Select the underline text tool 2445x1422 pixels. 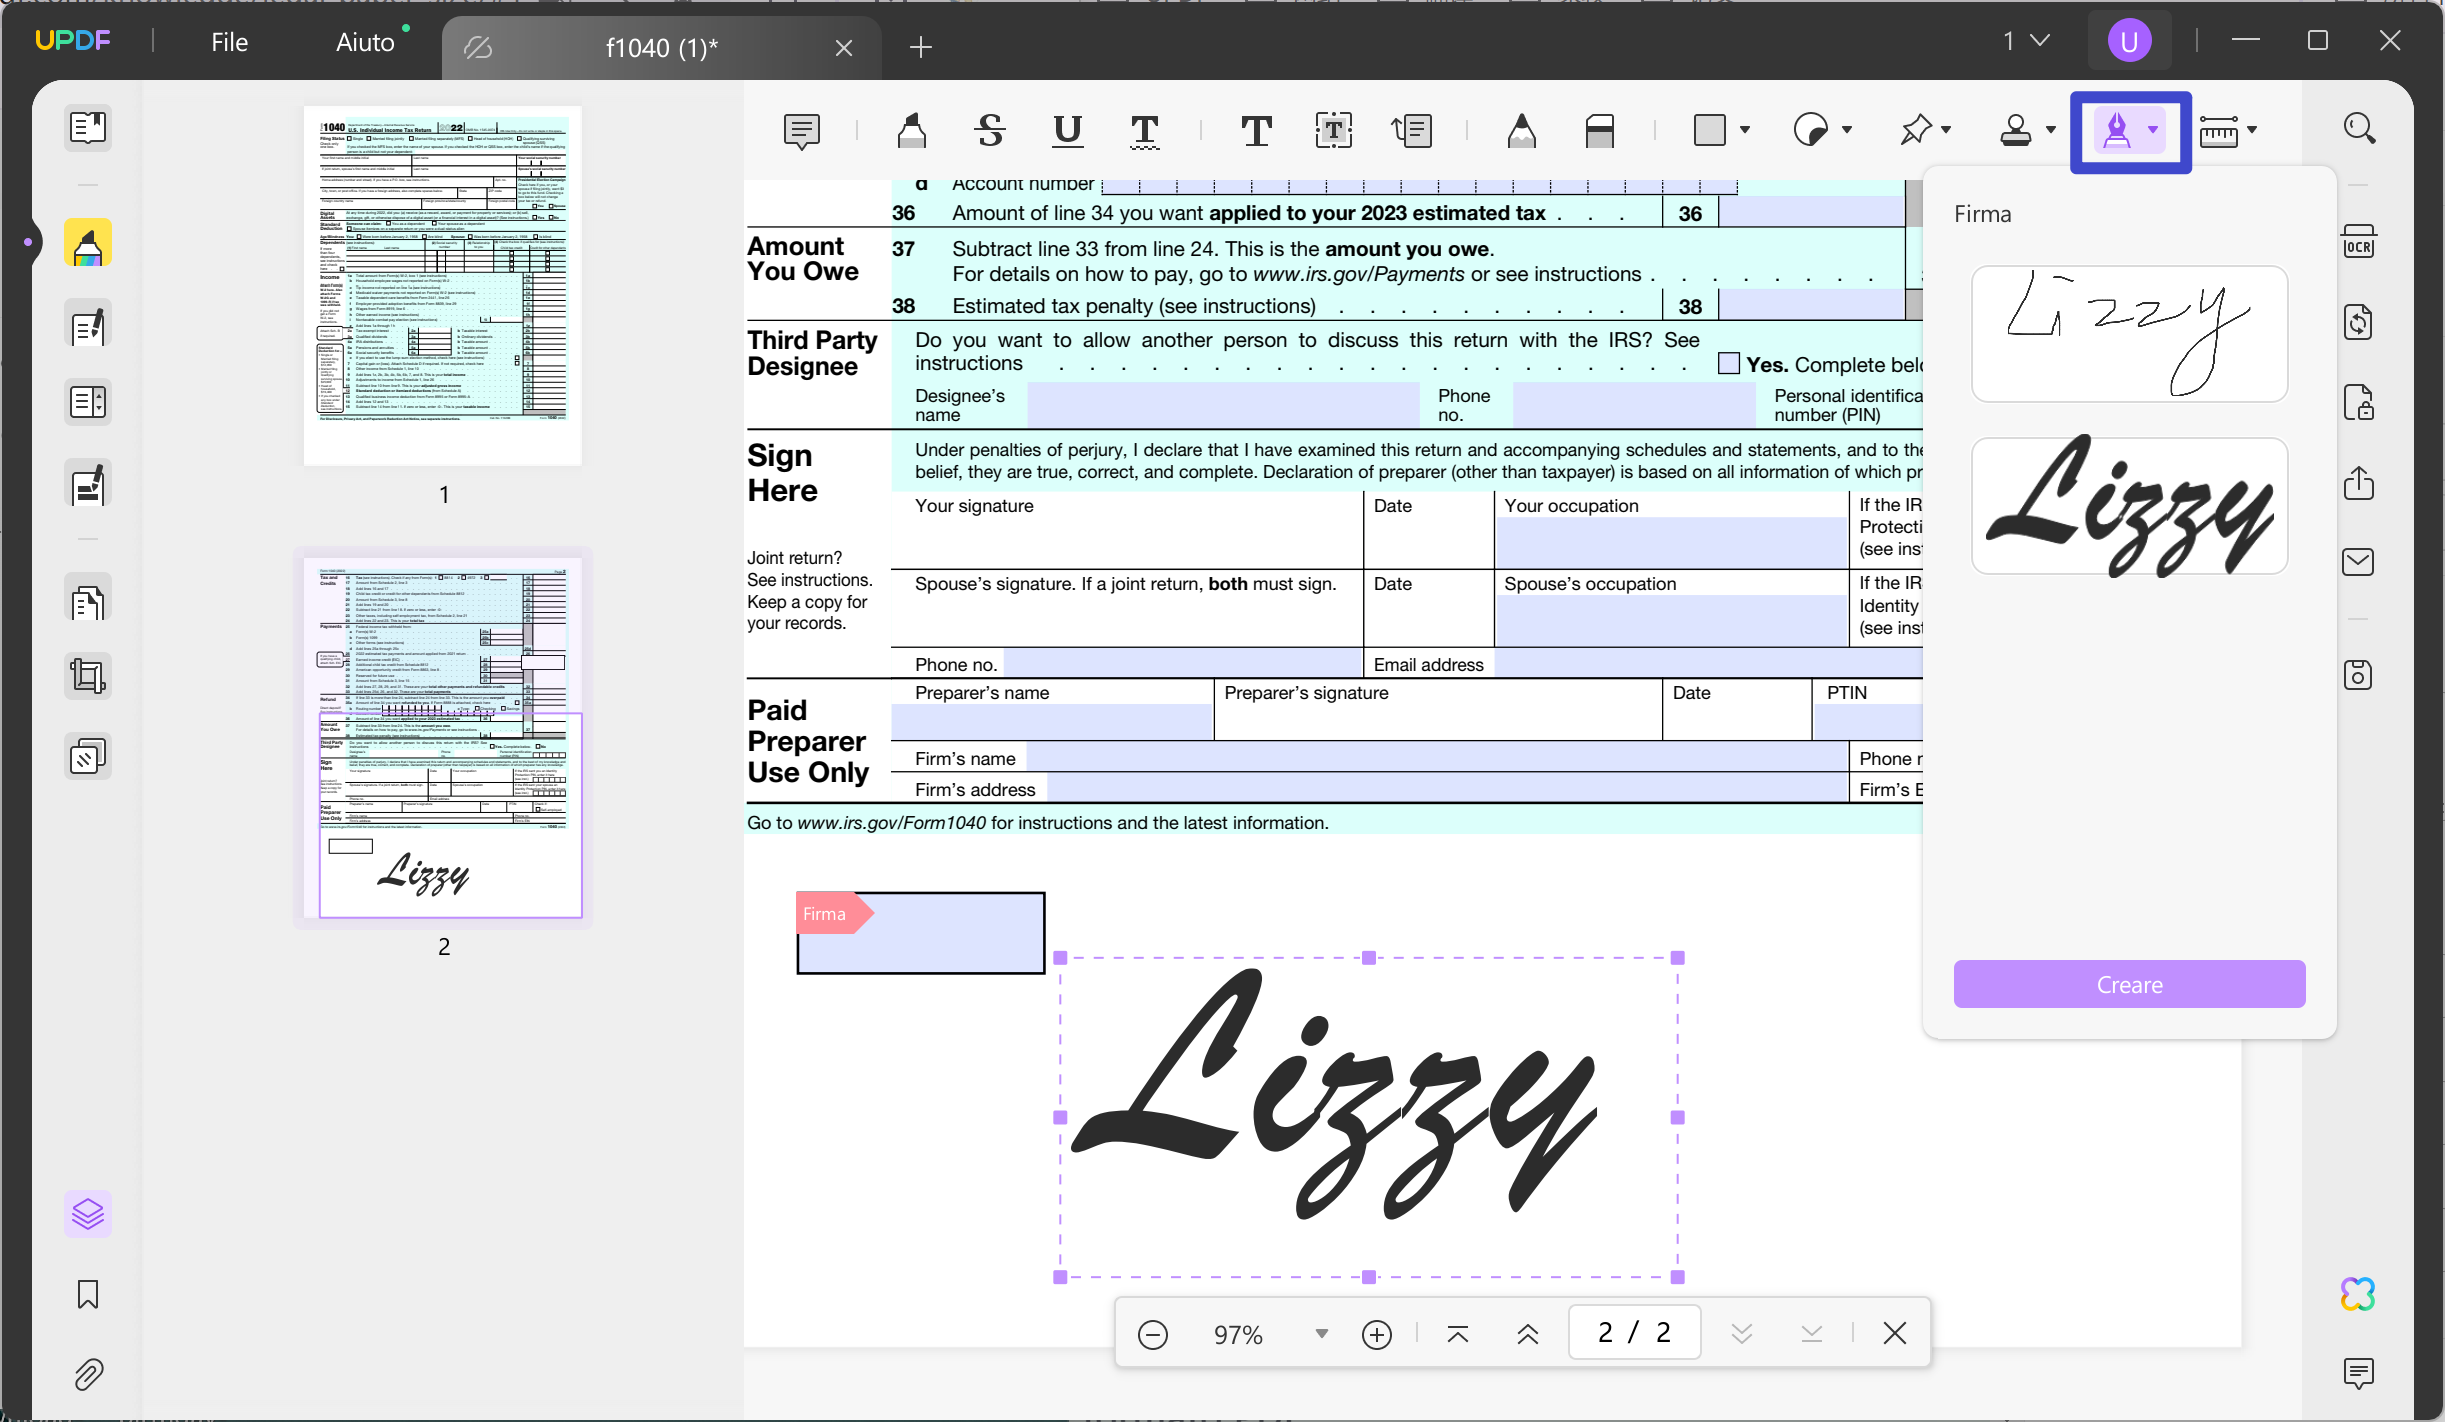pos(1067,131)
